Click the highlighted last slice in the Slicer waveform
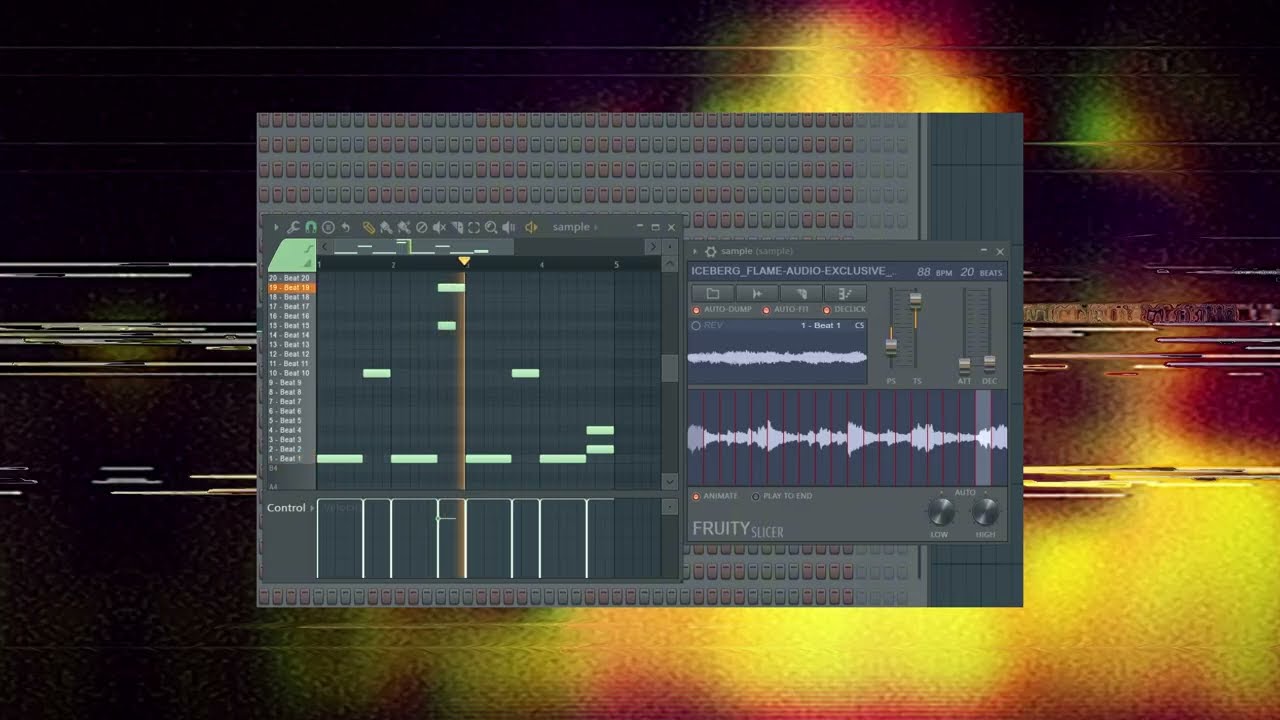This screenshot has width=1280, height=720. (983, 437)
